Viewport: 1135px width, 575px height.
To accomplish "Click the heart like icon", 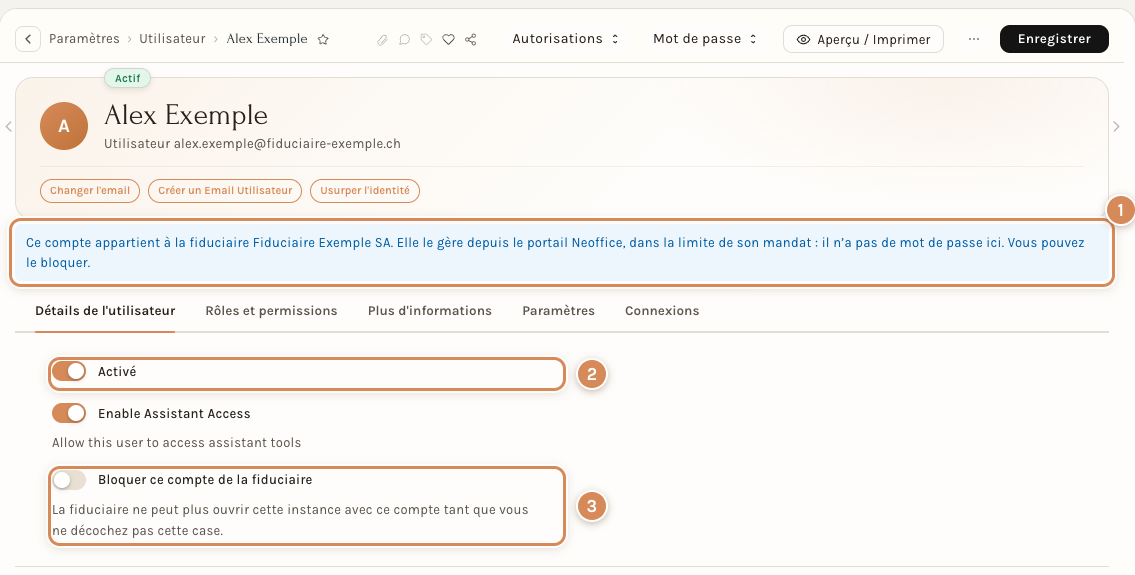I will 449,40.
